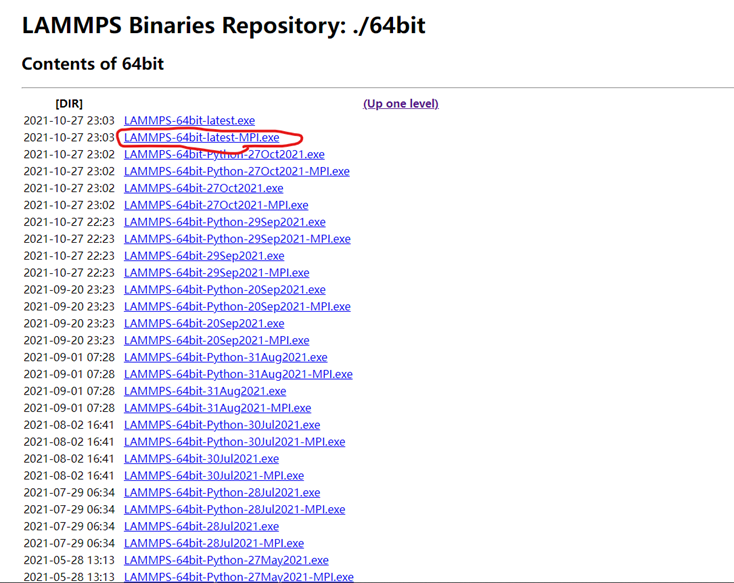Viewport: 734px width, 583px height.
Task: Open LAMMPS-64bit-Python-27Oct2021.exe link
Action: click(224, 154)
